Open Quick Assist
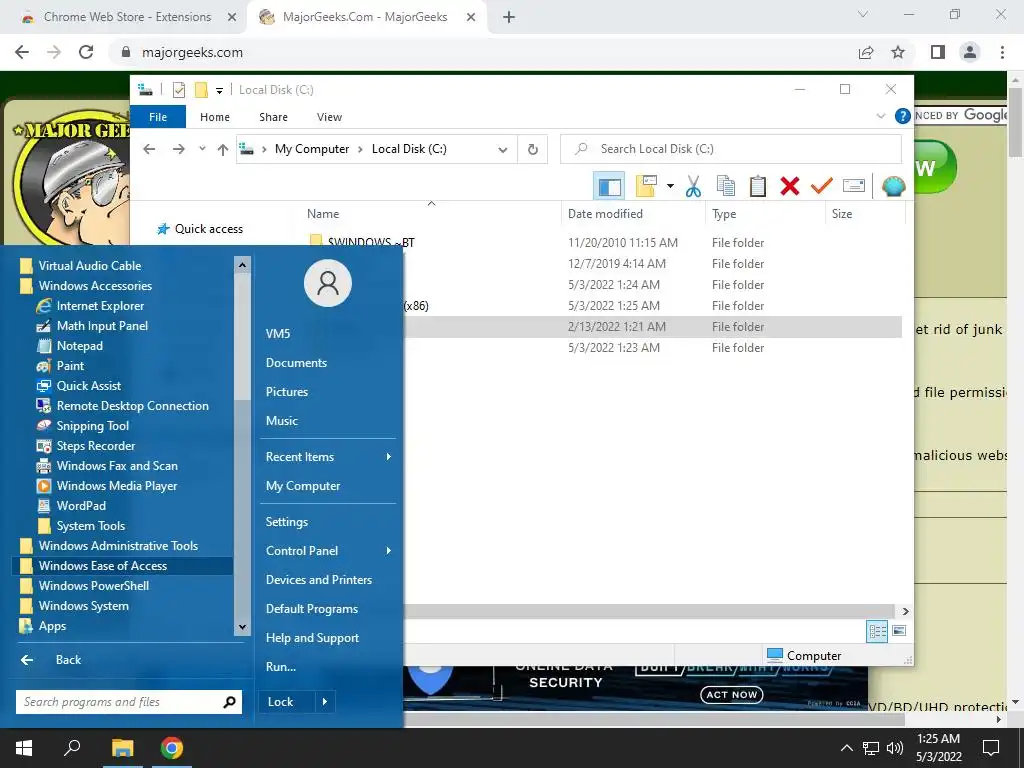 (88, 386)
